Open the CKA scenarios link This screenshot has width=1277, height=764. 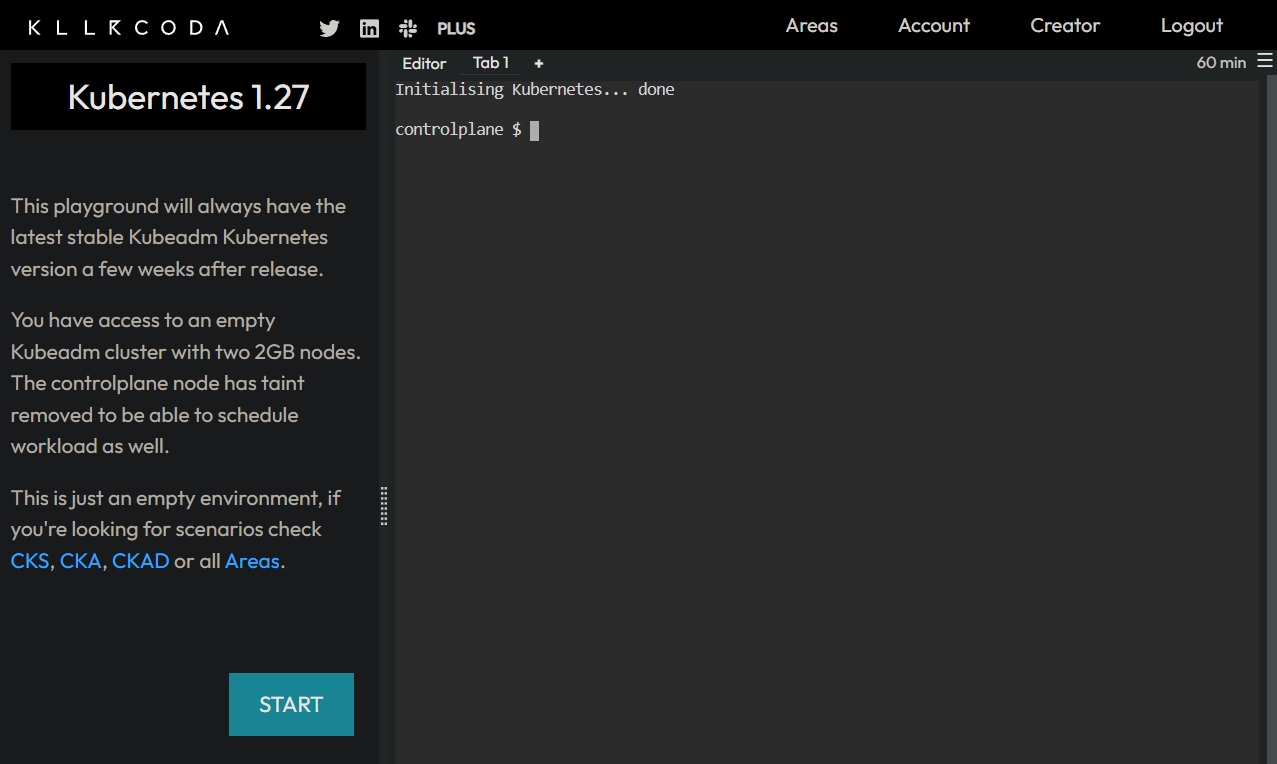point(80,561)
